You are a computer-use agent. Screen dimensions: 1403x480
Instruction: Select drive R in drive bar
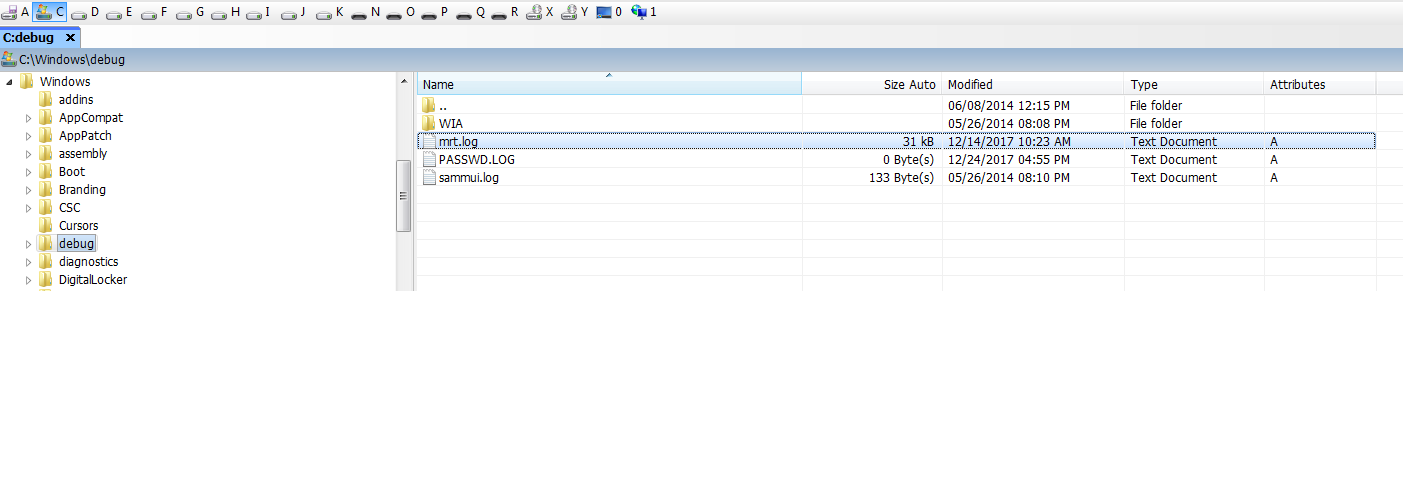[x=506, y=12]
